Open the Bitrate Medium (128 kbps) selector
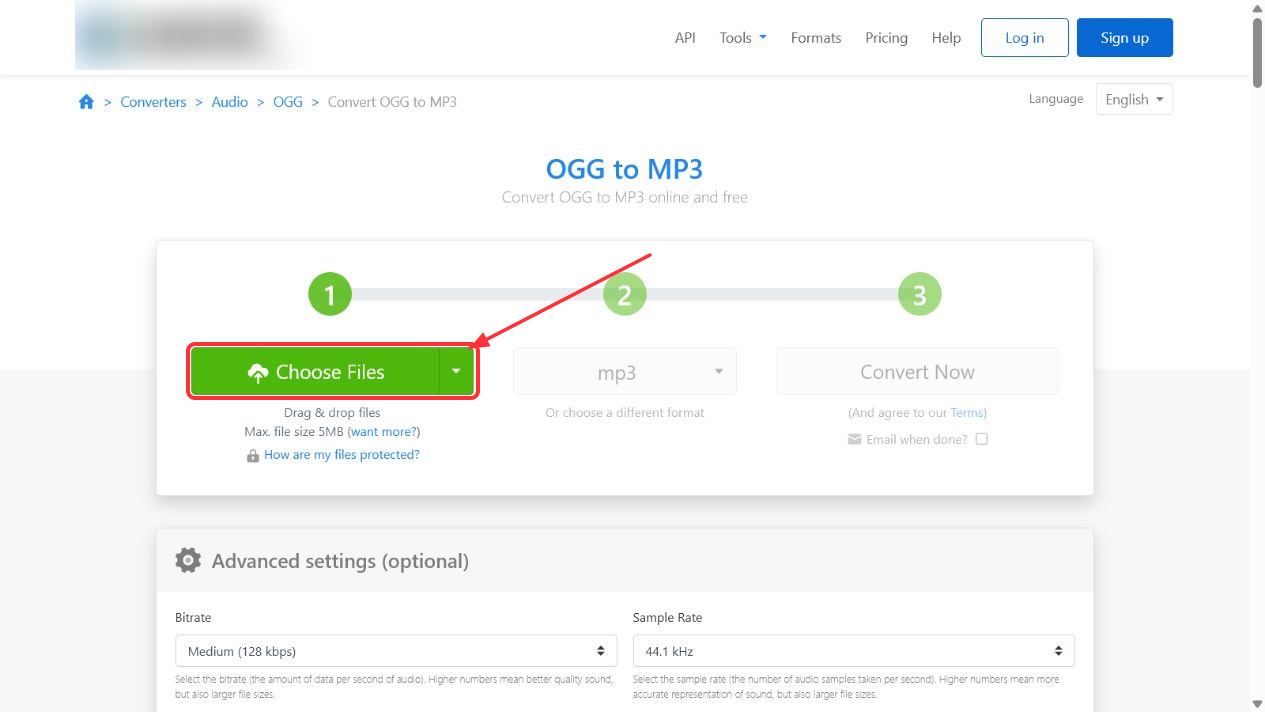This screenshot has height=712, width=1265. coord(396,651)
